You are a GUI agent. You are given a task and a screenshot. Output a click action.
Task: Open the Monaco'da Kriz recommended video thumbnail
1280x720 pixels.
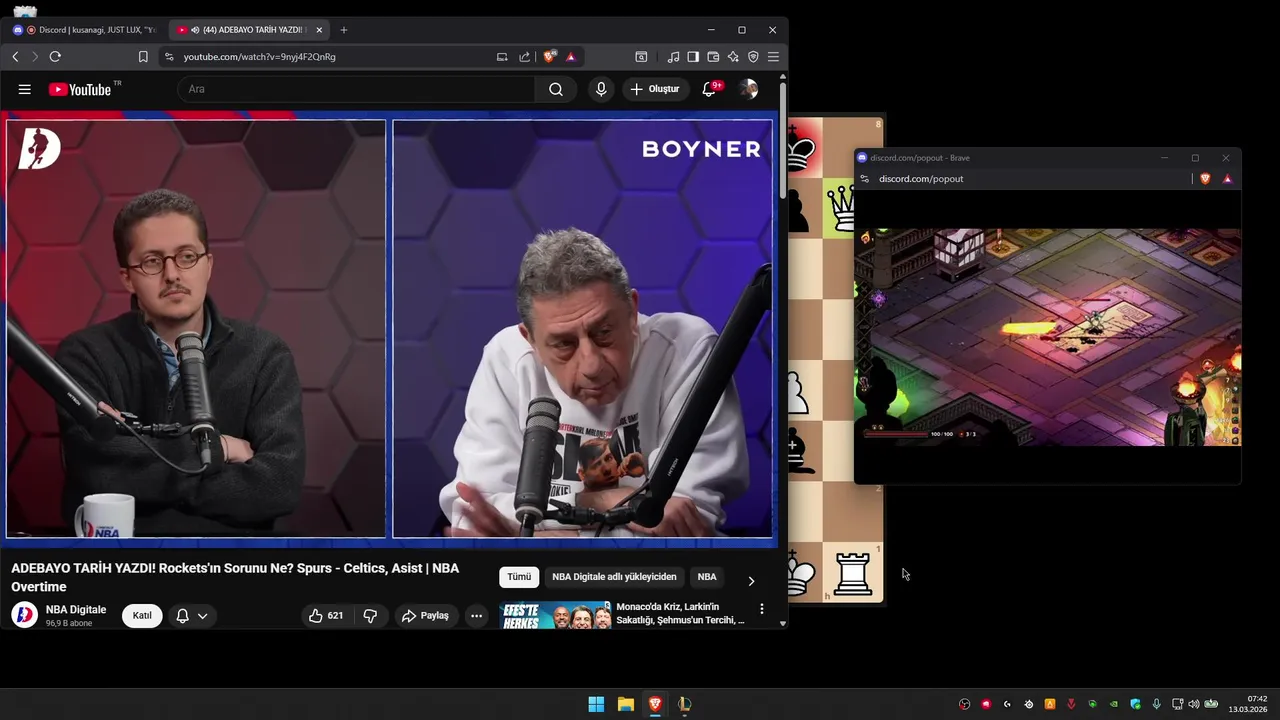[x=555, y=615]
